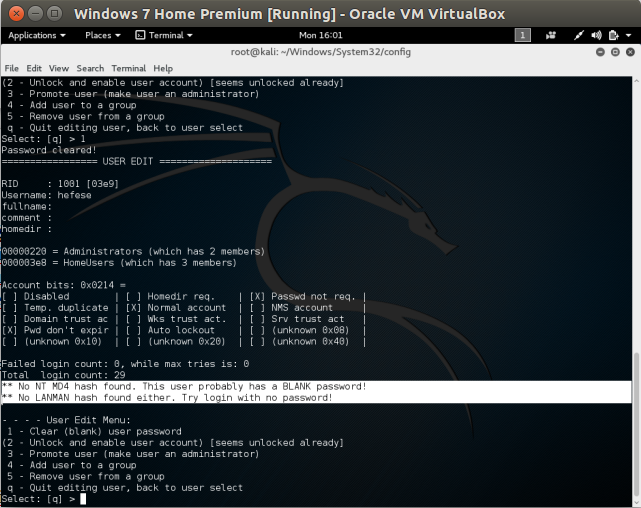Screen dimensions: 641x508
Task: Click the 'Total login count: 29' line
Action: [63, 375]
